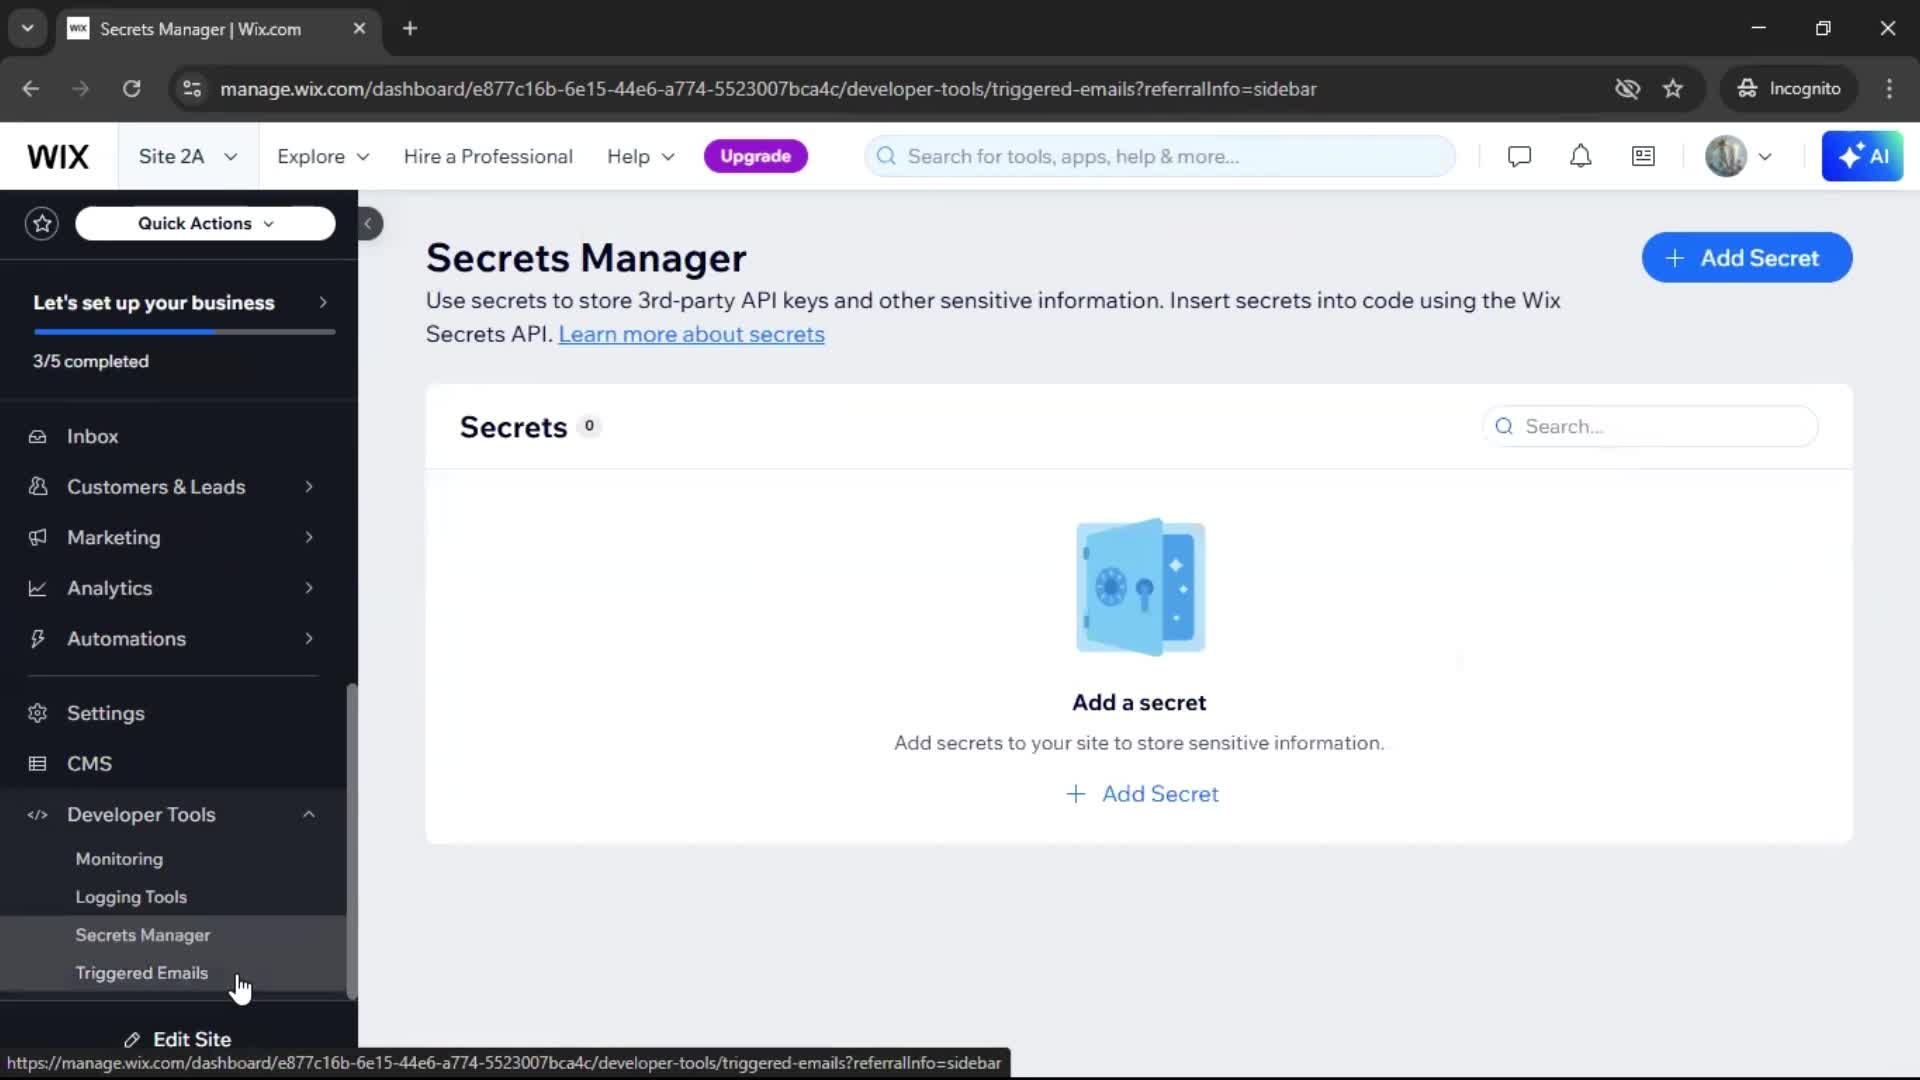Select Monitoring under Developer Tools
The width and height of the screenshot is (1920, 1080).
(119, 859)
